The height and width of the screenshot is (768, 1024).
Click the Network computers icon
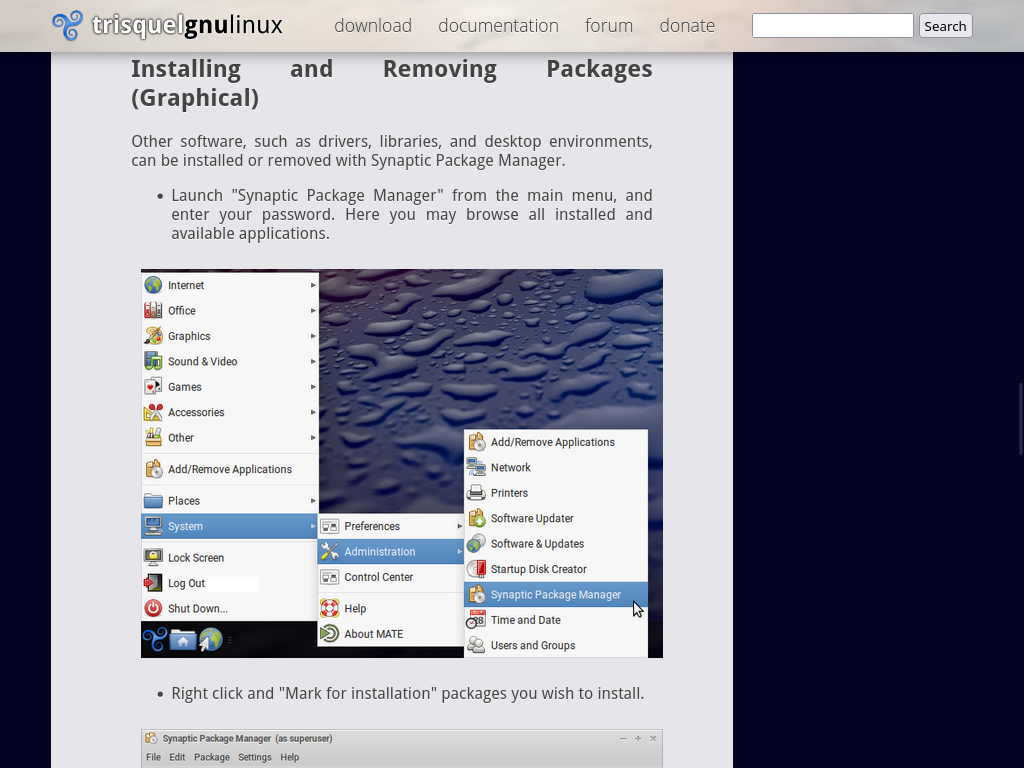tap(477, 468)
